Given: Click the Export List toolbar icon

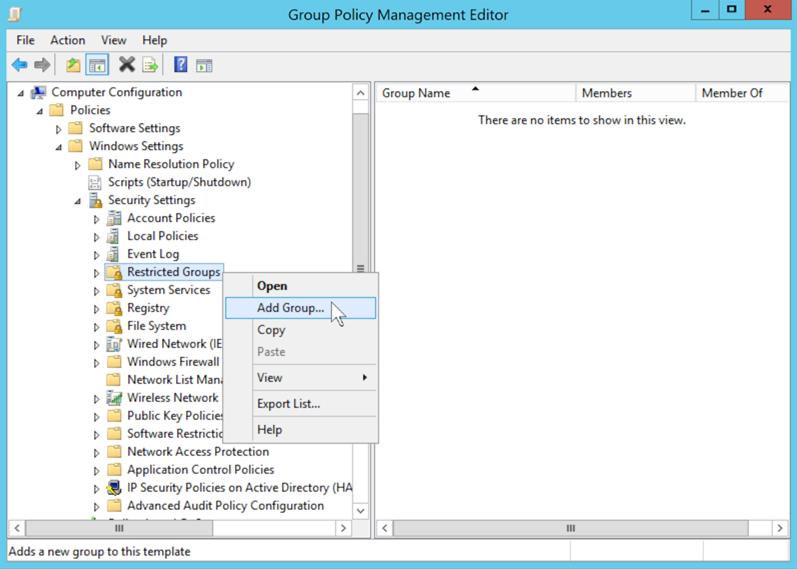Looking at the screenshot, I should click(x=150, y=66).
